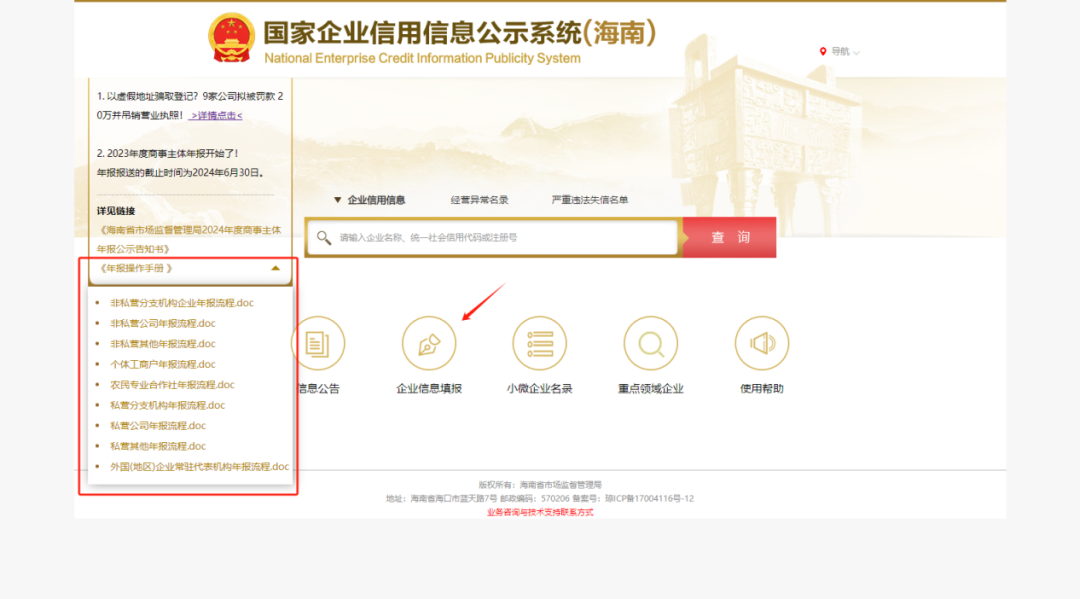Click the notice text about 以虚假地址骗取登记
Screen dimensions: 1080x599
click(x=189, y=106)
